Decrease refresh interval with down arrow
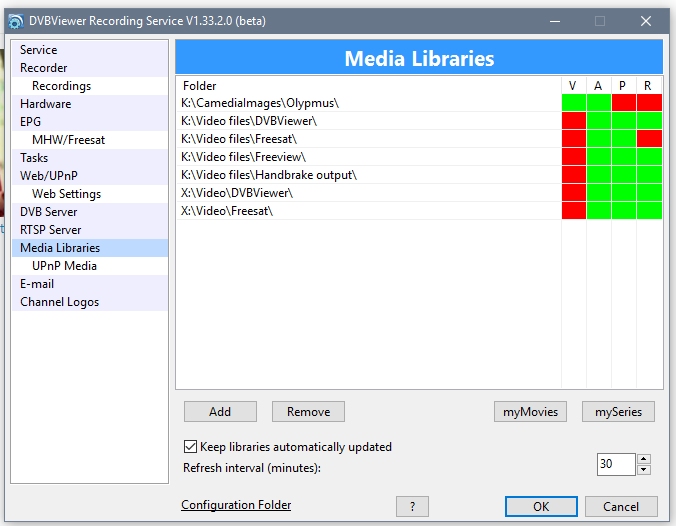 click(x=644, y=470)
